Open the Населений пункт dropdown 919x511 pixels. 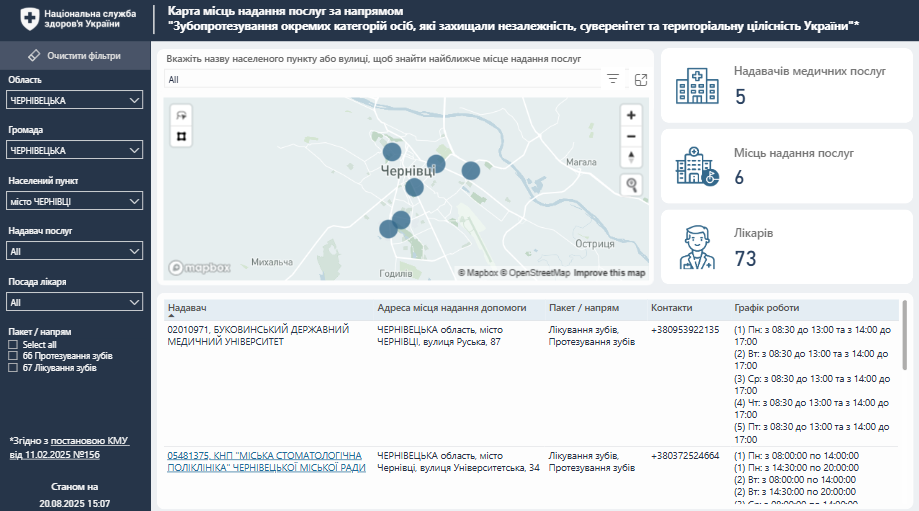[74, 201]
